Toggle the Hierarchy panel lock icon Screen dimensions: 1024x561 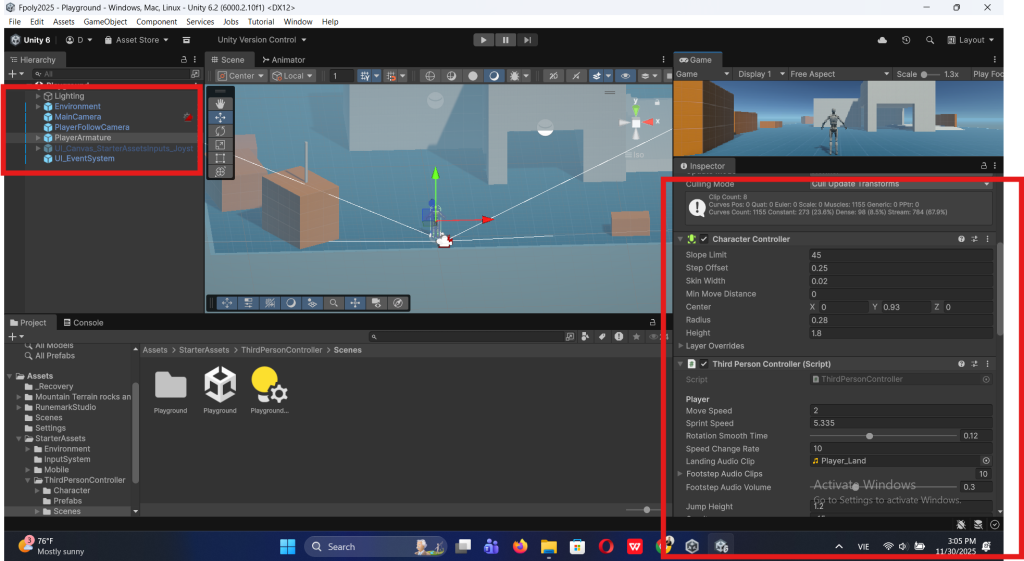[x=186, y=60]
